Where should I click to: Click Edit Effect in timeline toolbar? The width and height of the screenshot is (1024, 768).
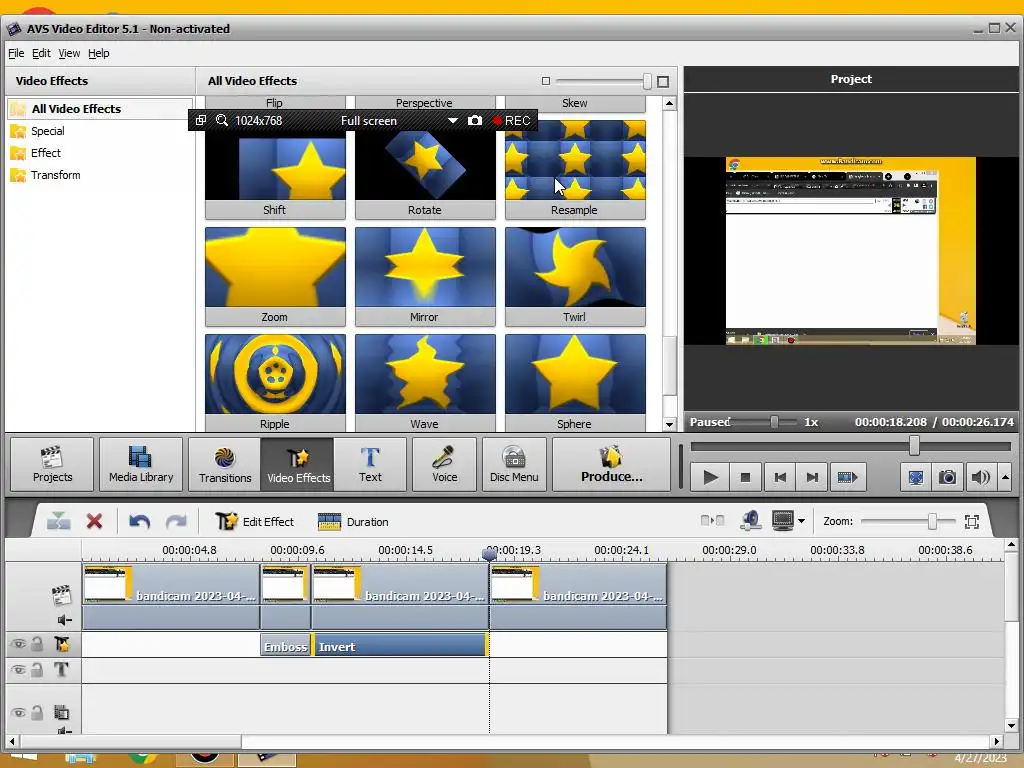pyautogui.click(x=255, y=521)
